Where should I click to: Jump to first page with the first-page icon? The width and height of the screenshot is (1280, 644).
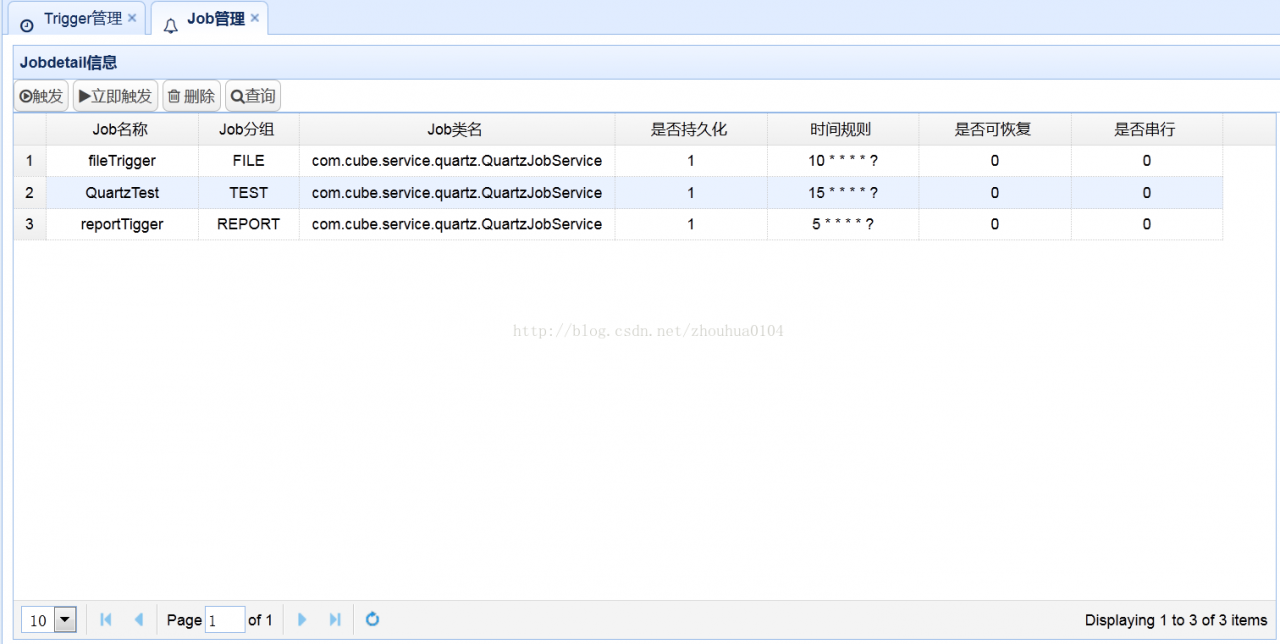coord(105,620)
